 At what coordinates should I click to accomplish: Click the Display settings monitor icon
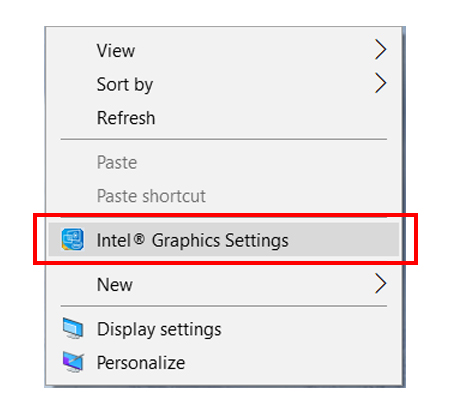(x=73, y=328)
